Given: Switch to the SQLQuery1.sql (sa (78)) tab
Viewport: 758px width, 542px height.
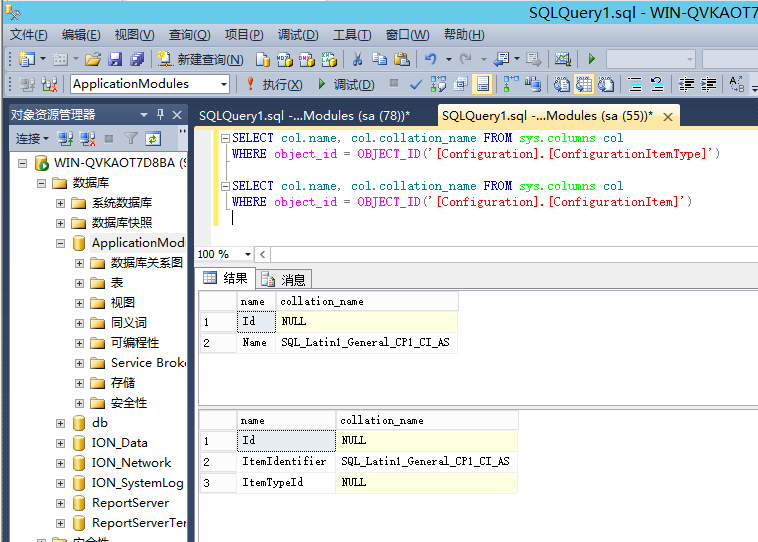Looking at the screenshot, I should click(305, 116).
